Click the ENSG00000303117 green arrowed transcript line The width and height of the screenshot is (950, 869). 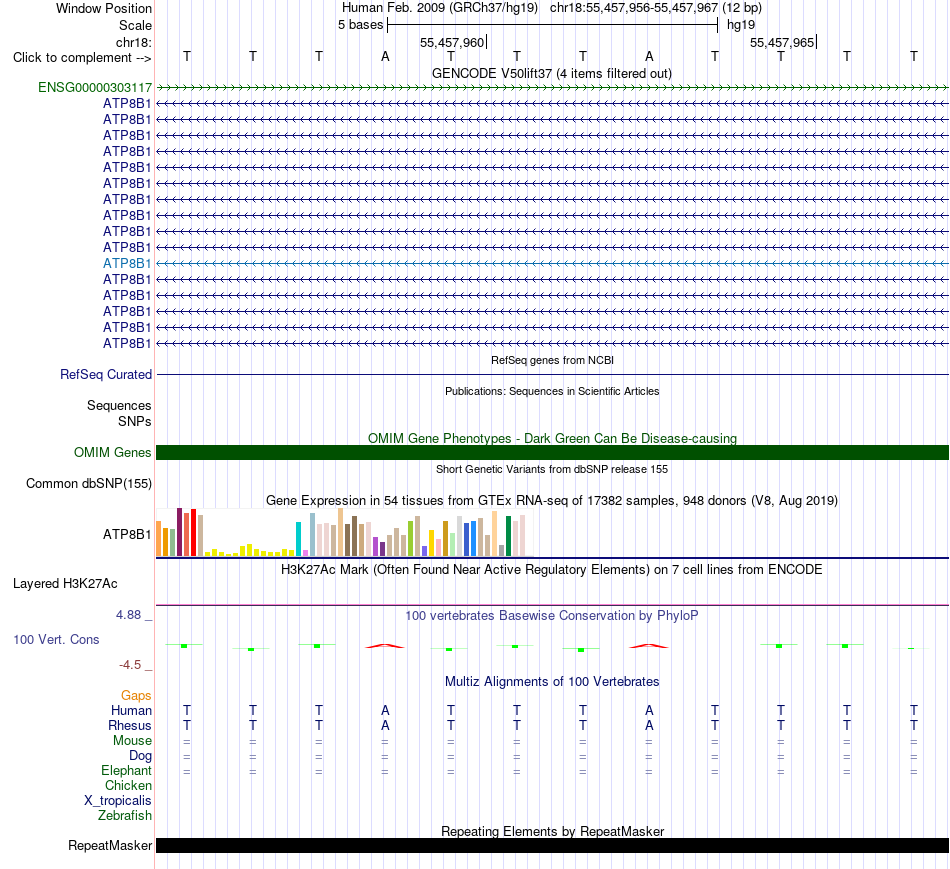pos(552,87)
